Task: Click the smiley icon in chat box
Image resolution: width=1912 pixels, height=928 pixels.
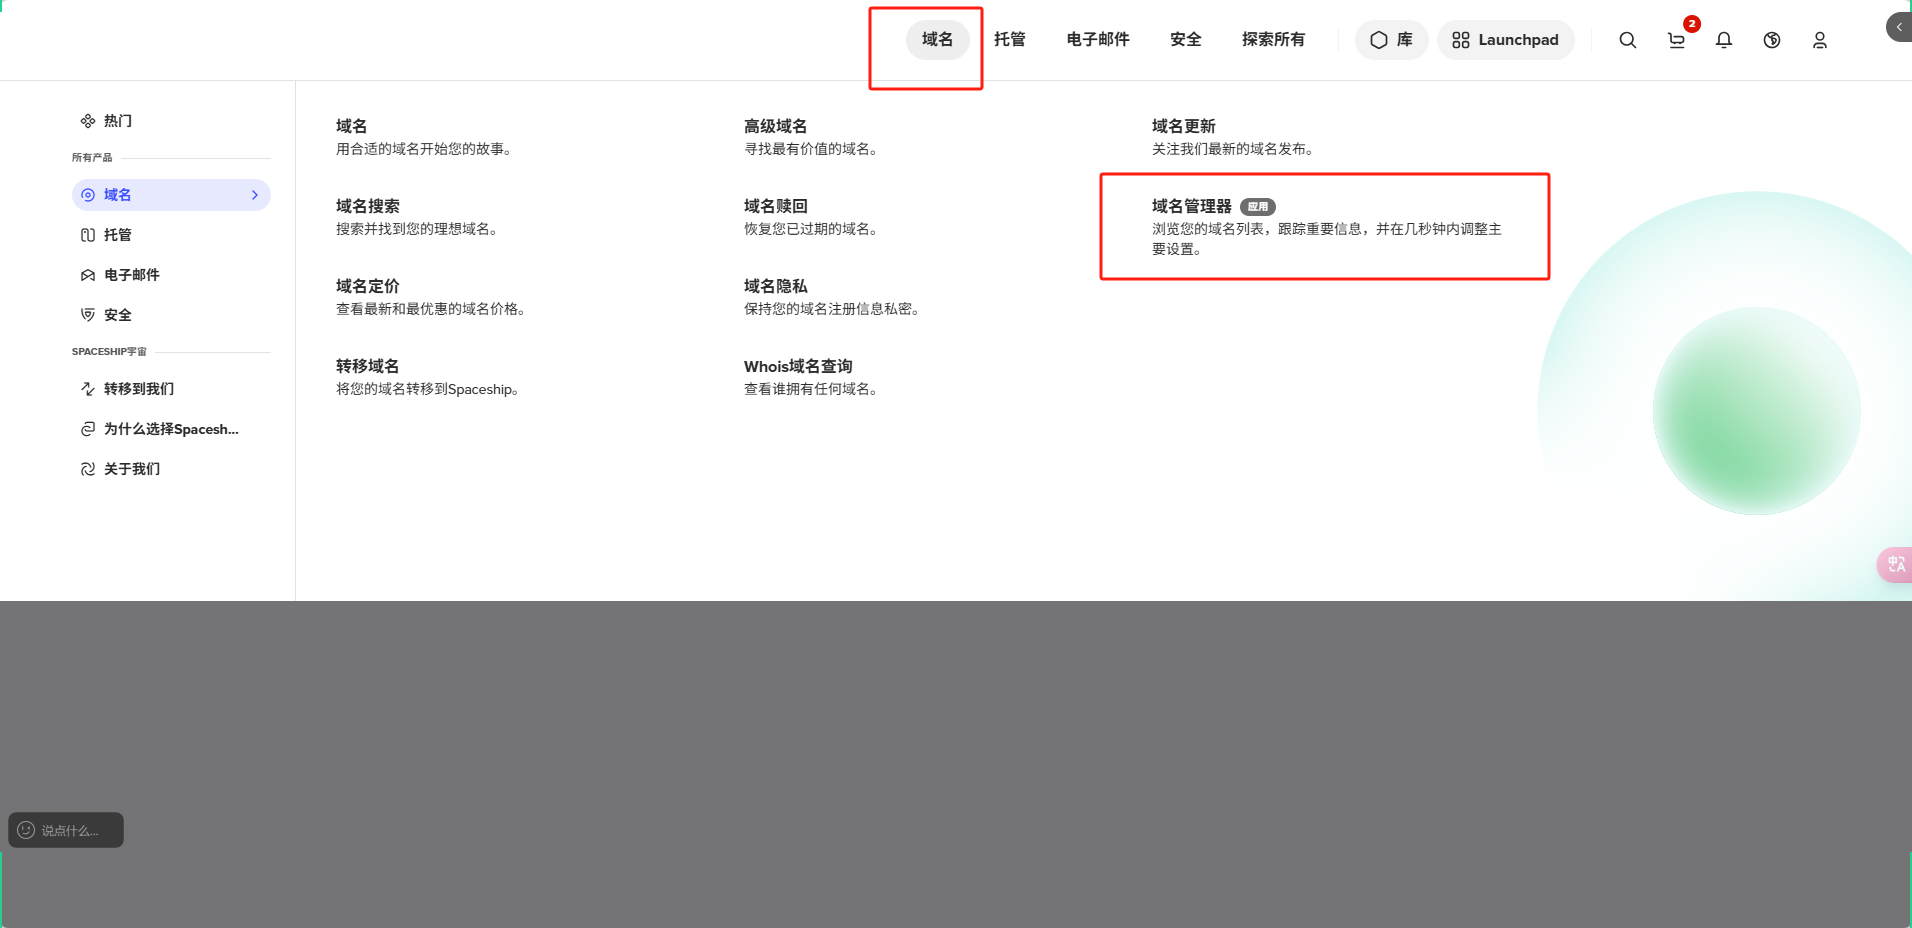Action: pyautogui.click(x=26, y=830)
